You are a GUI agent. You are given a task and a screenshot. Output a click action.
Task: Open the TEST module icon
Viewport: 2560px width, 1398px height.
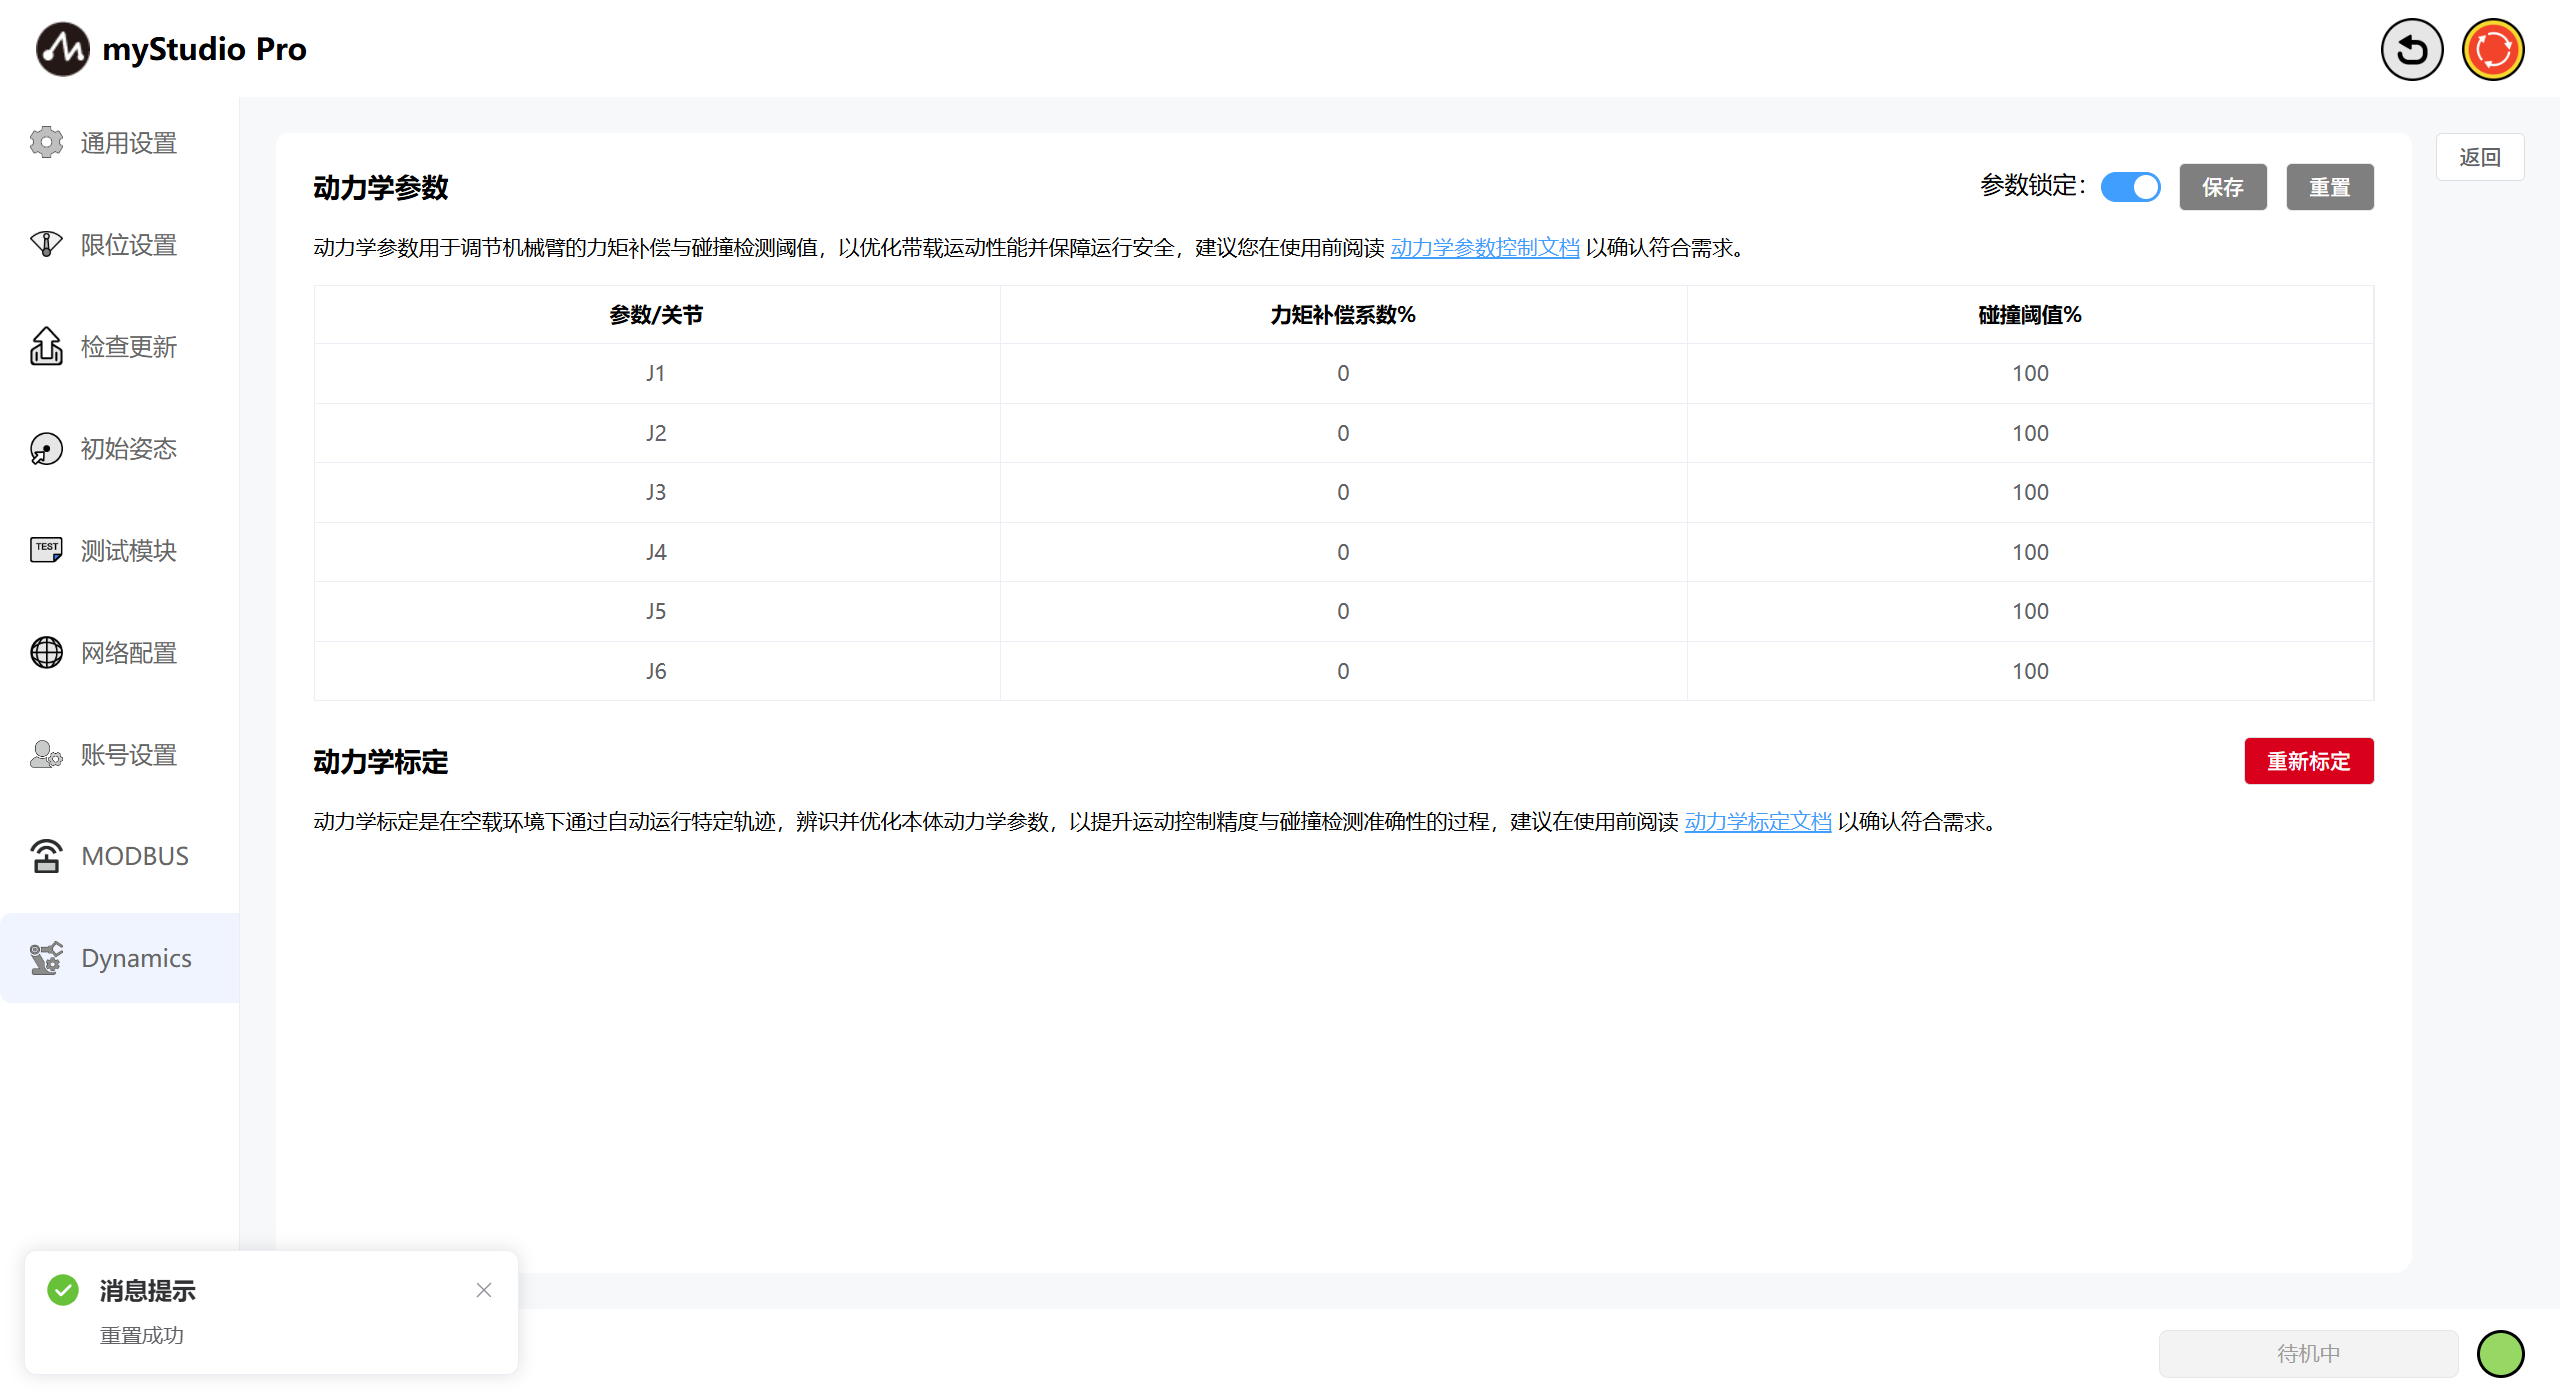click(46, 550)
